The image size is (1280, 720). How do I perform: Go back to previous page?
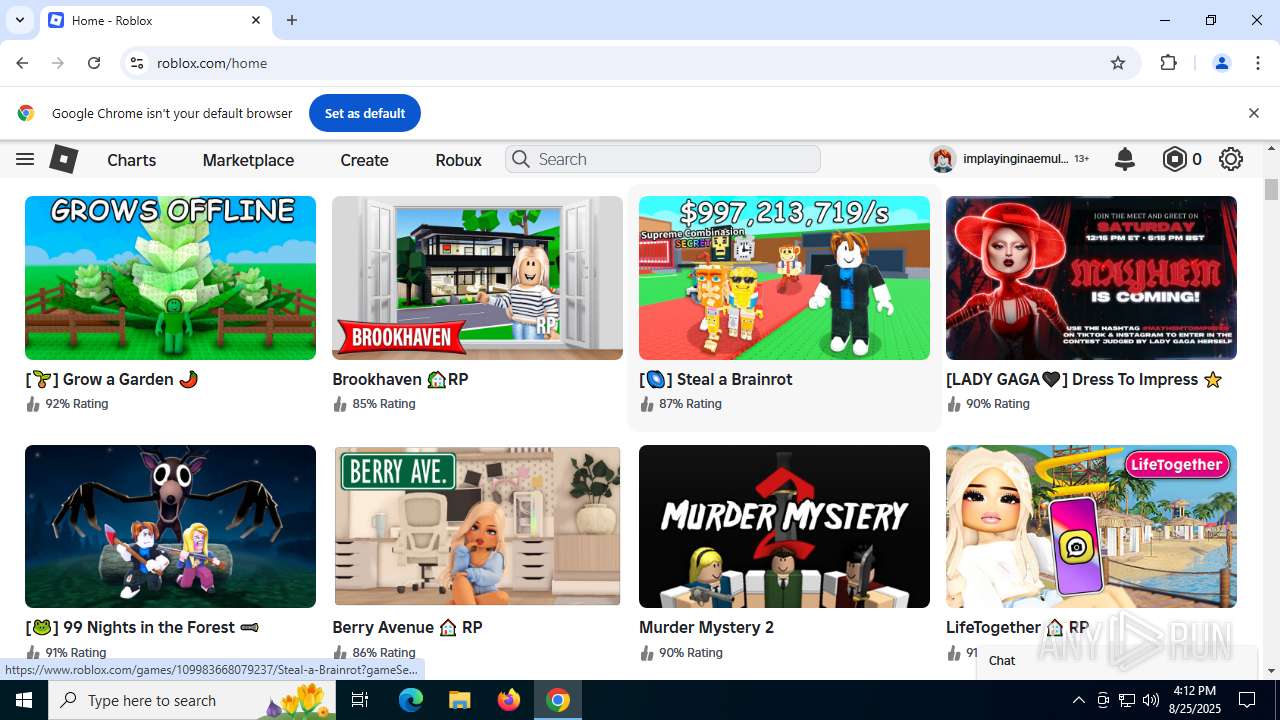pyautogui.click(x=22, y=63)
